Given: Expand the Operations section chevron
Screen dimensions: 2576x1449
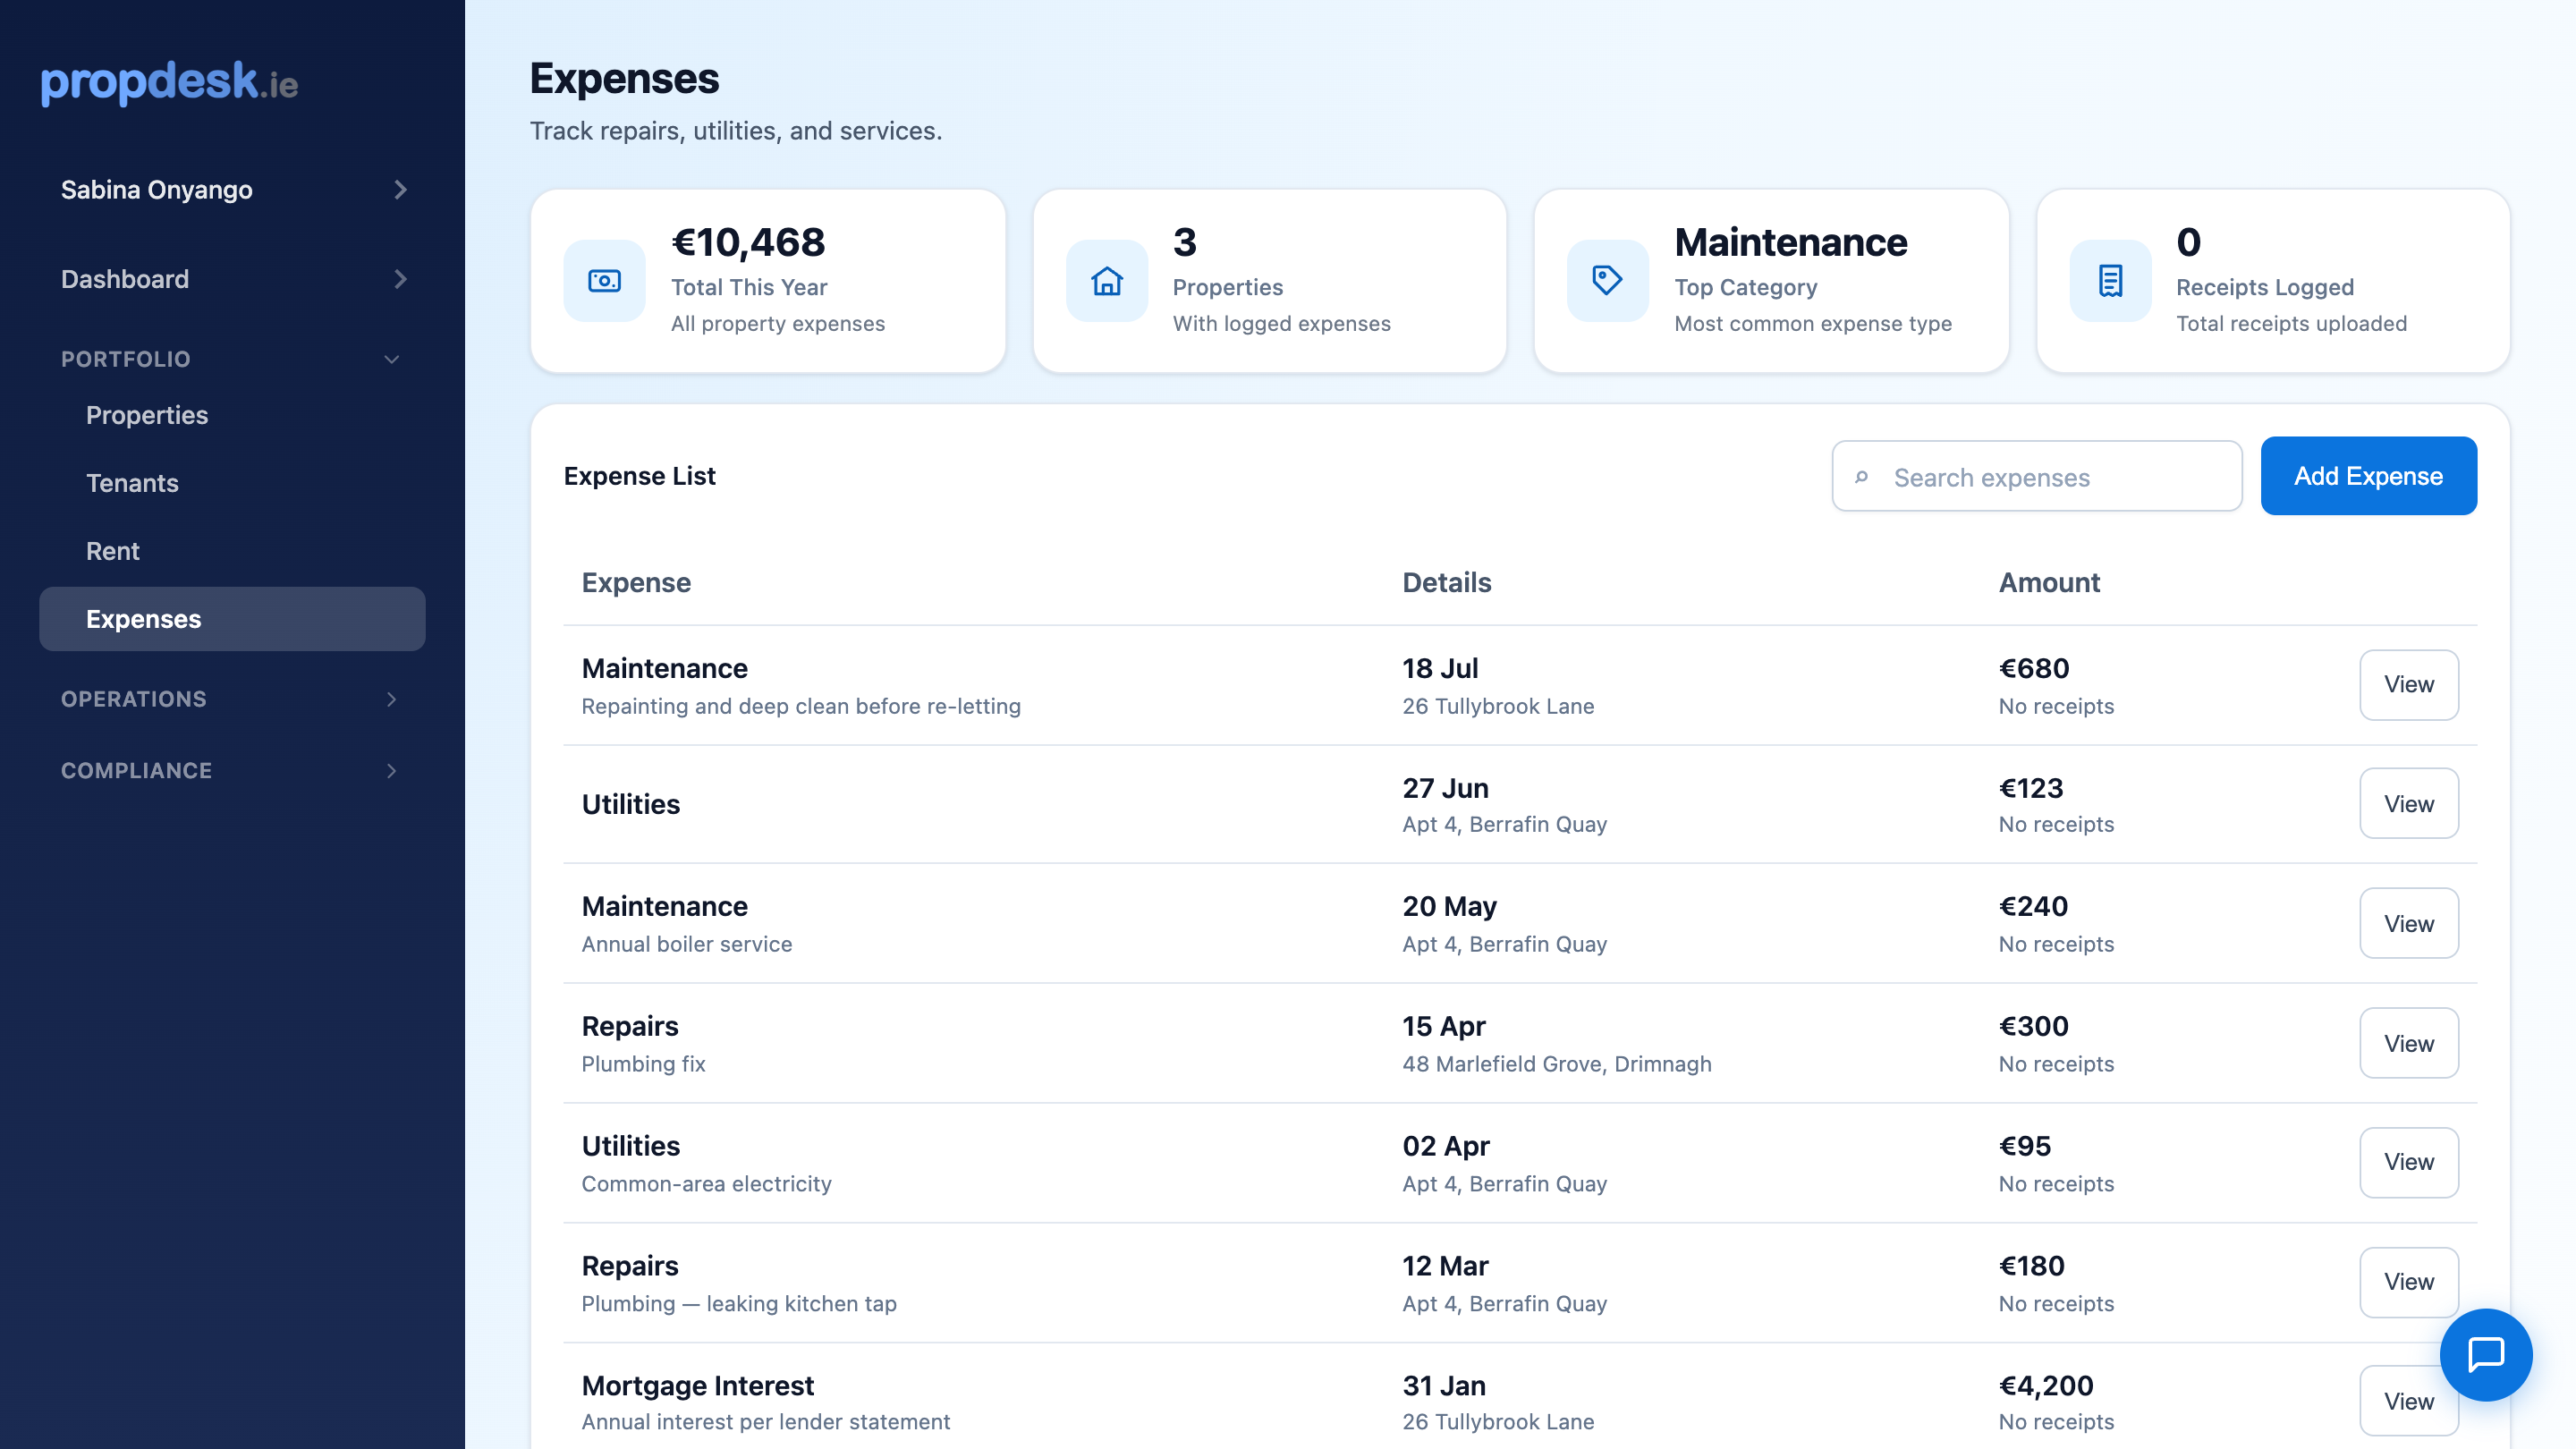Looking at the screenshot, I should tap(392, 699).
